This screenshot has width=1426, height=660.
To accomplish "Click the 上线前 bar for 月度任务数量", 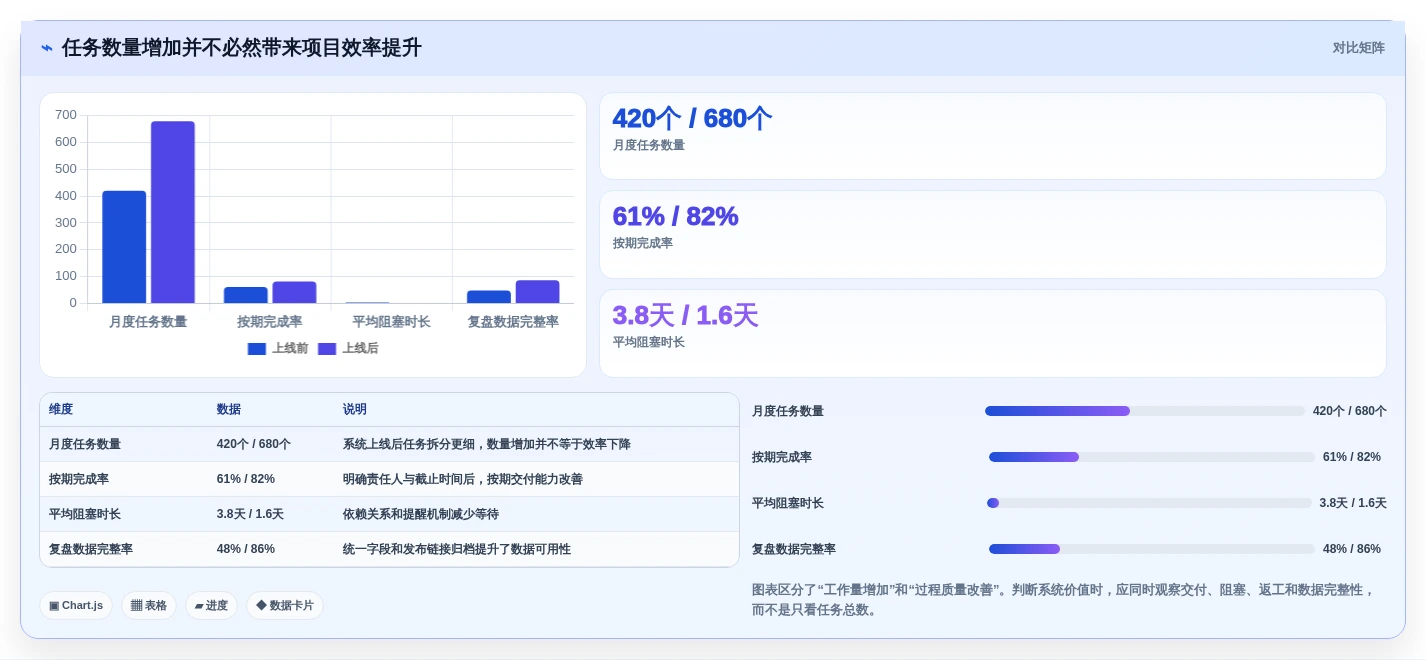I will (x=124, y=247).
